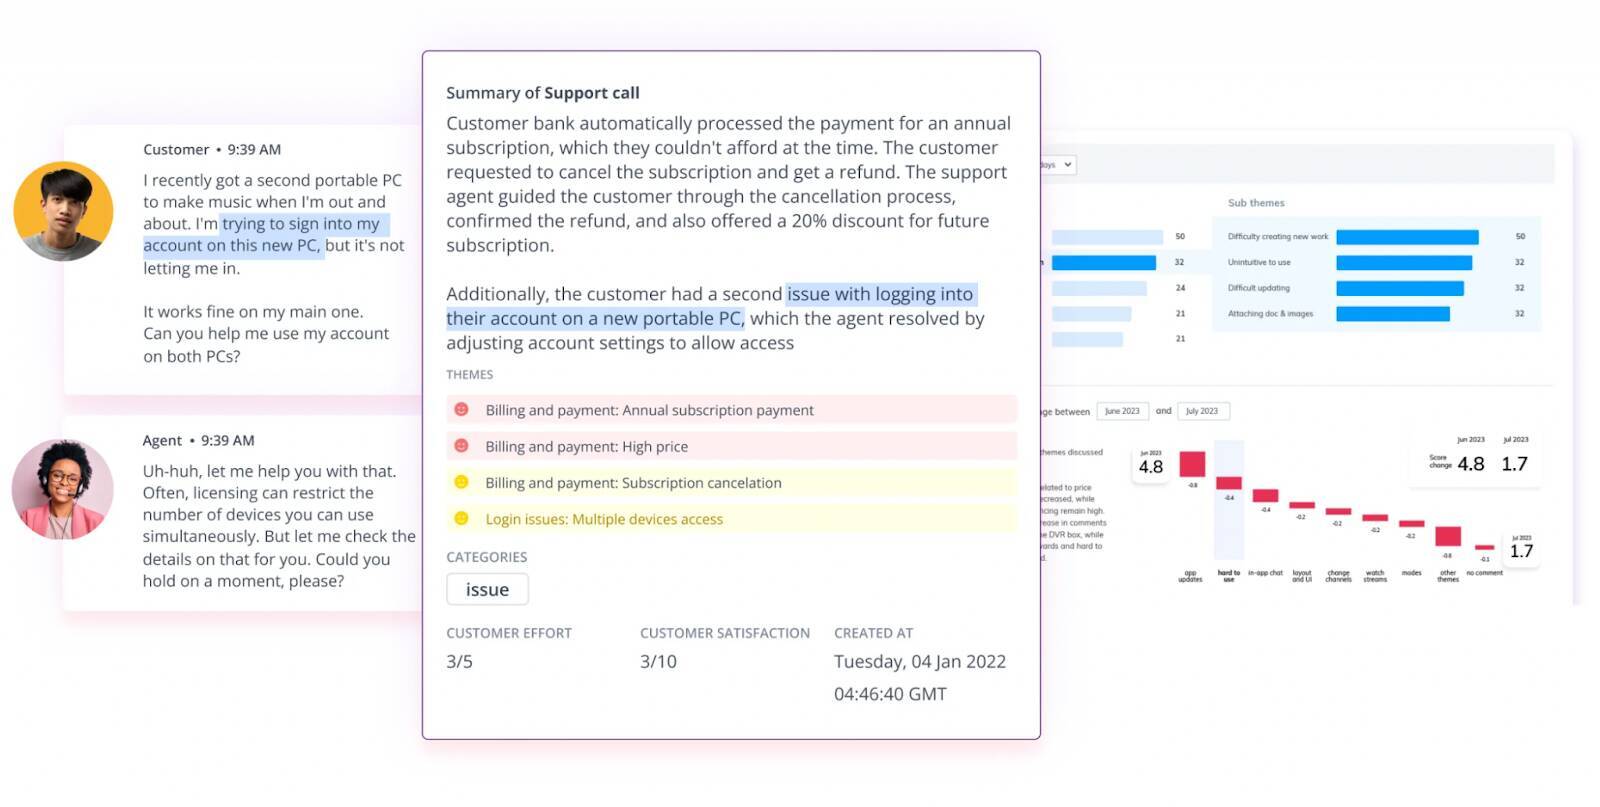Click the sad face icon beside Annual subscription payment
1600x807 pixels.
point(461,410)
